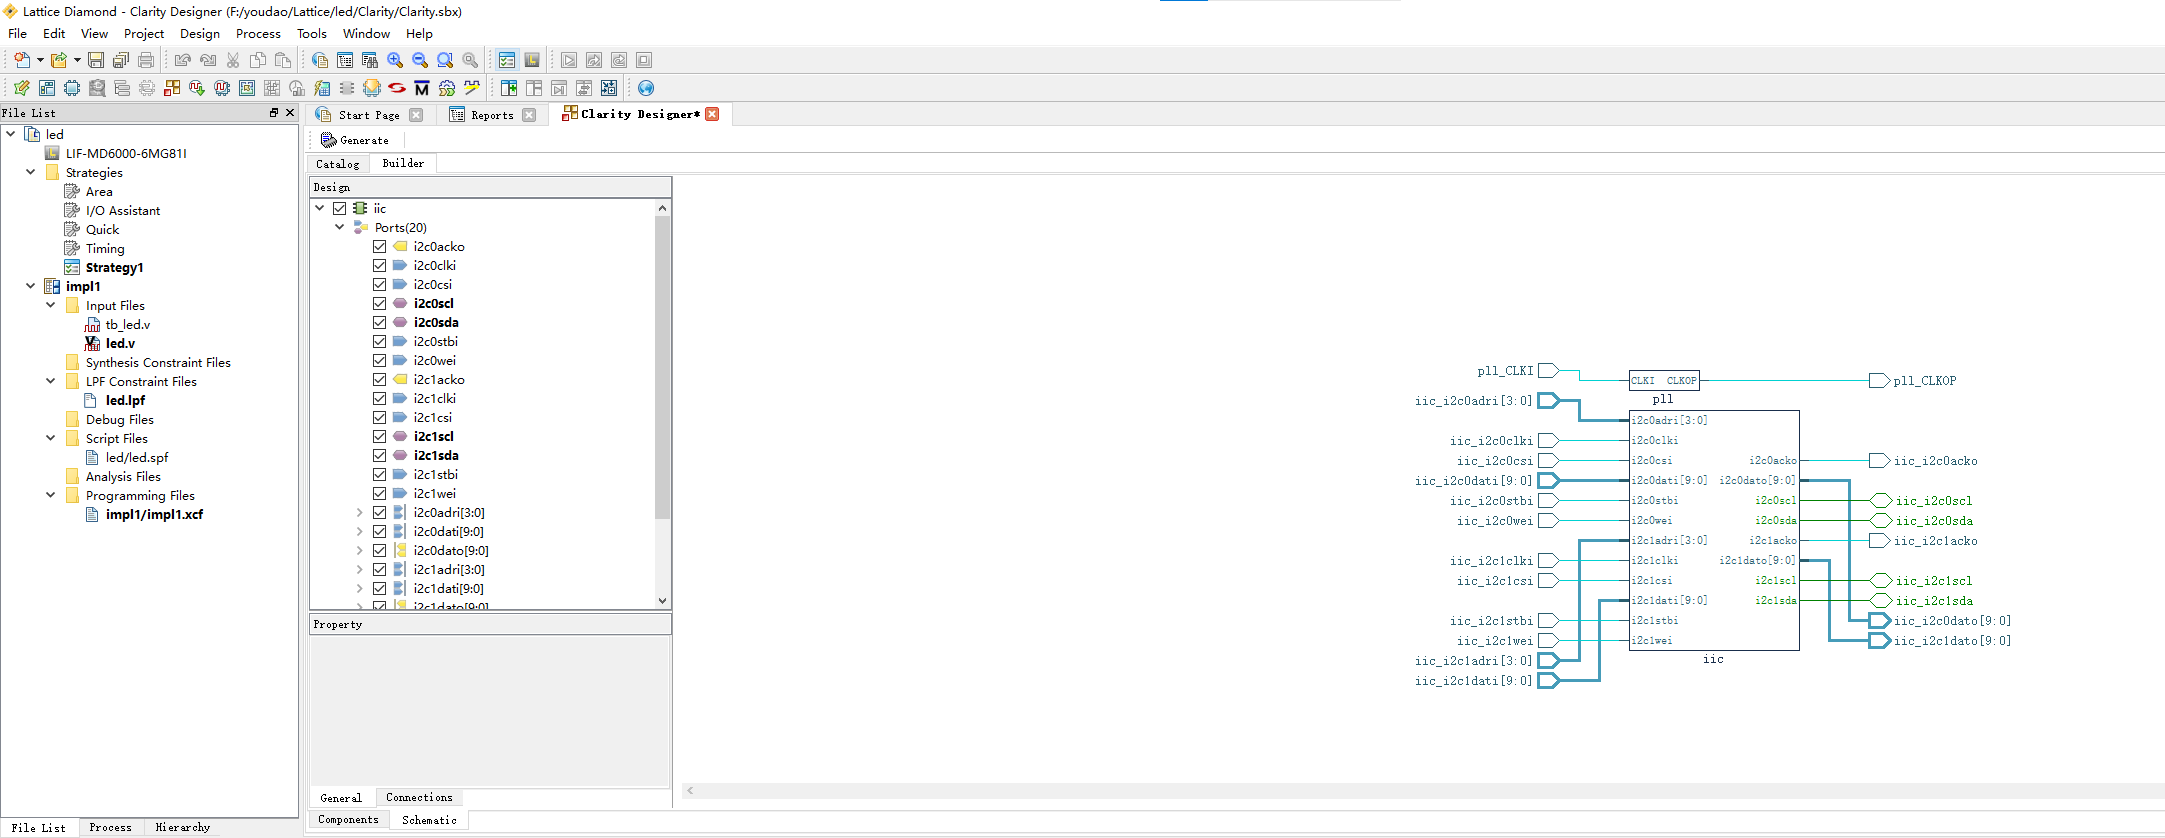This screenshot has width=2165, height=838.
Task: Launch Synplify Pro red S icon
Action: [x=397, y=88]
